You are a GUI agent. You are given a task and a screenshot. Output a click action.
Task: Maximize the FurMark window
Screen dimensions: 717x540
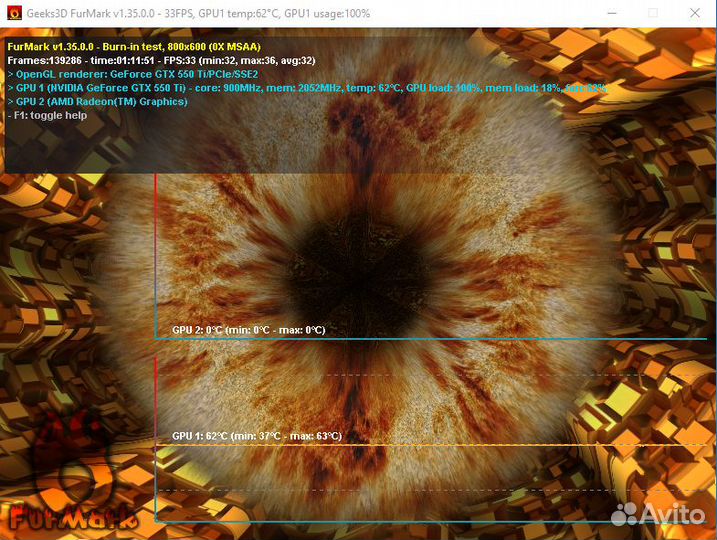(652, 14)
